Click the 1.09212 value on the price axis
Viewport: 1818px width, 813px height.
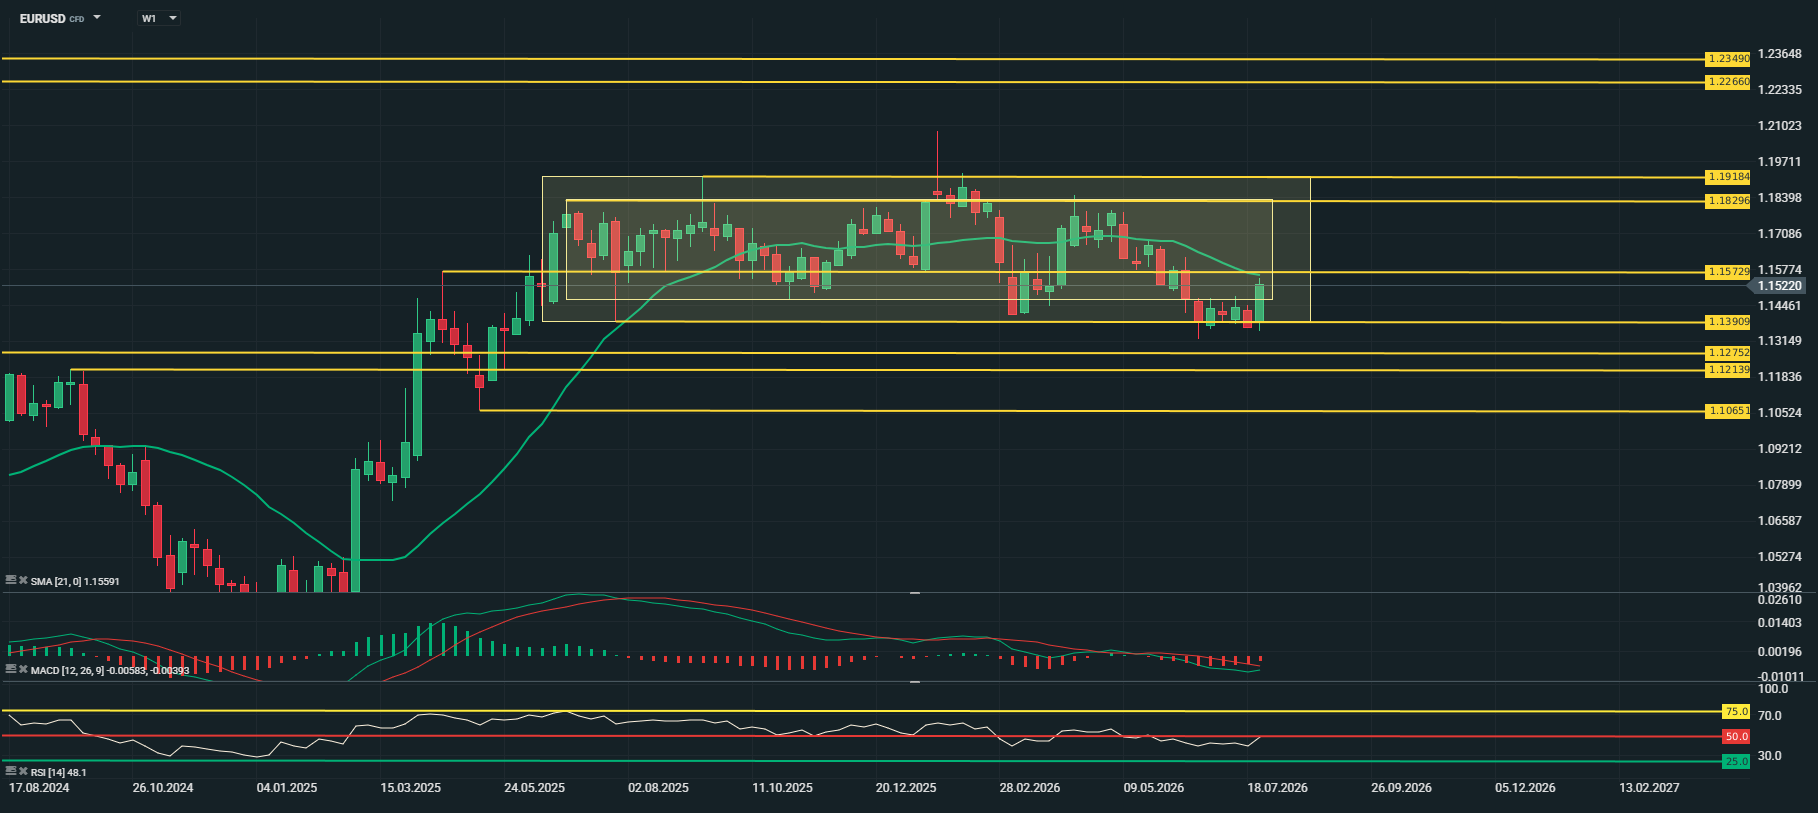[x=1780, y=449]
